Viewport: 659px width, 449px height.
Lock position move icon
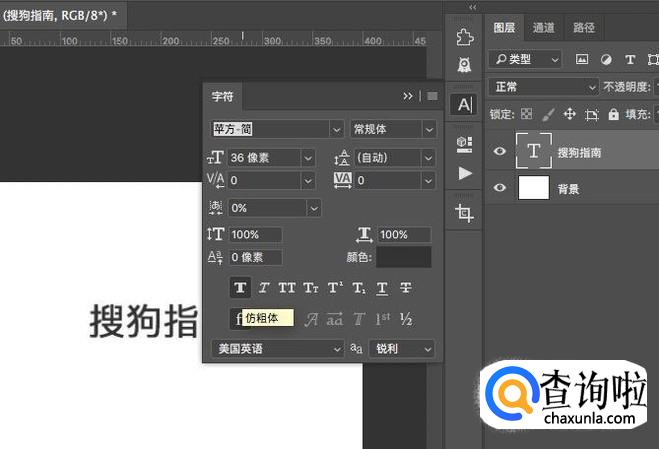coord(569,114)
